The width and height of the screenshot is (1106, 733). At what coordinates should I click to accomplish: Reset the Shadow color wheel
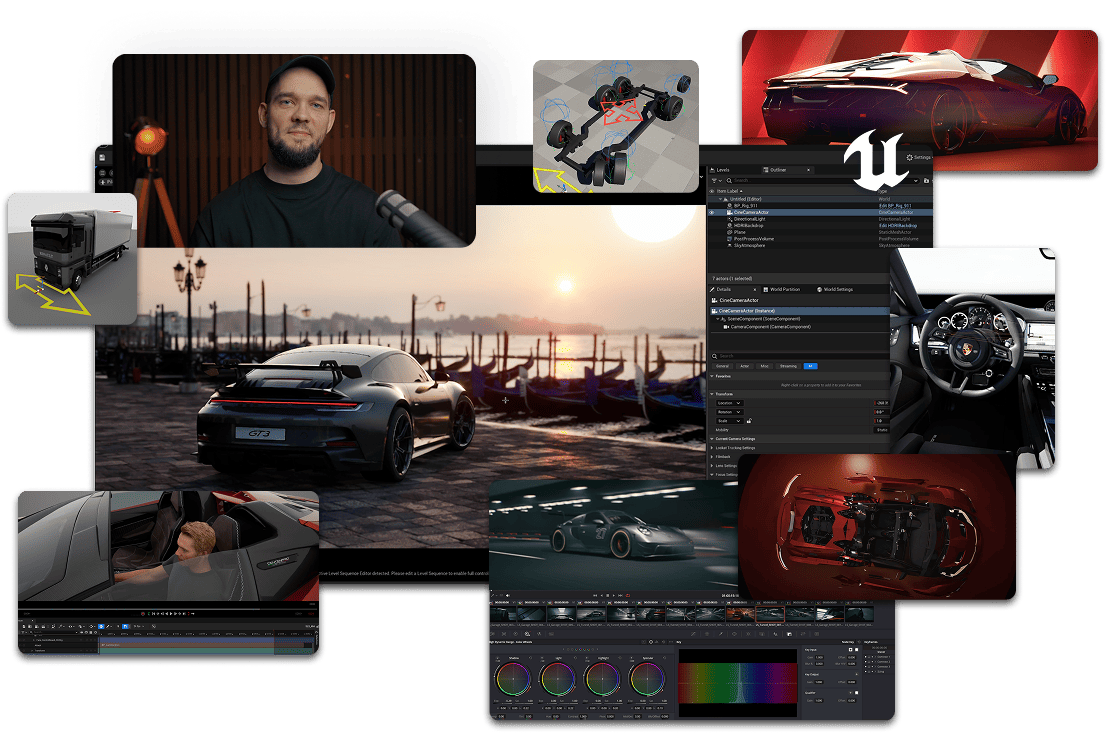[530, 658]
